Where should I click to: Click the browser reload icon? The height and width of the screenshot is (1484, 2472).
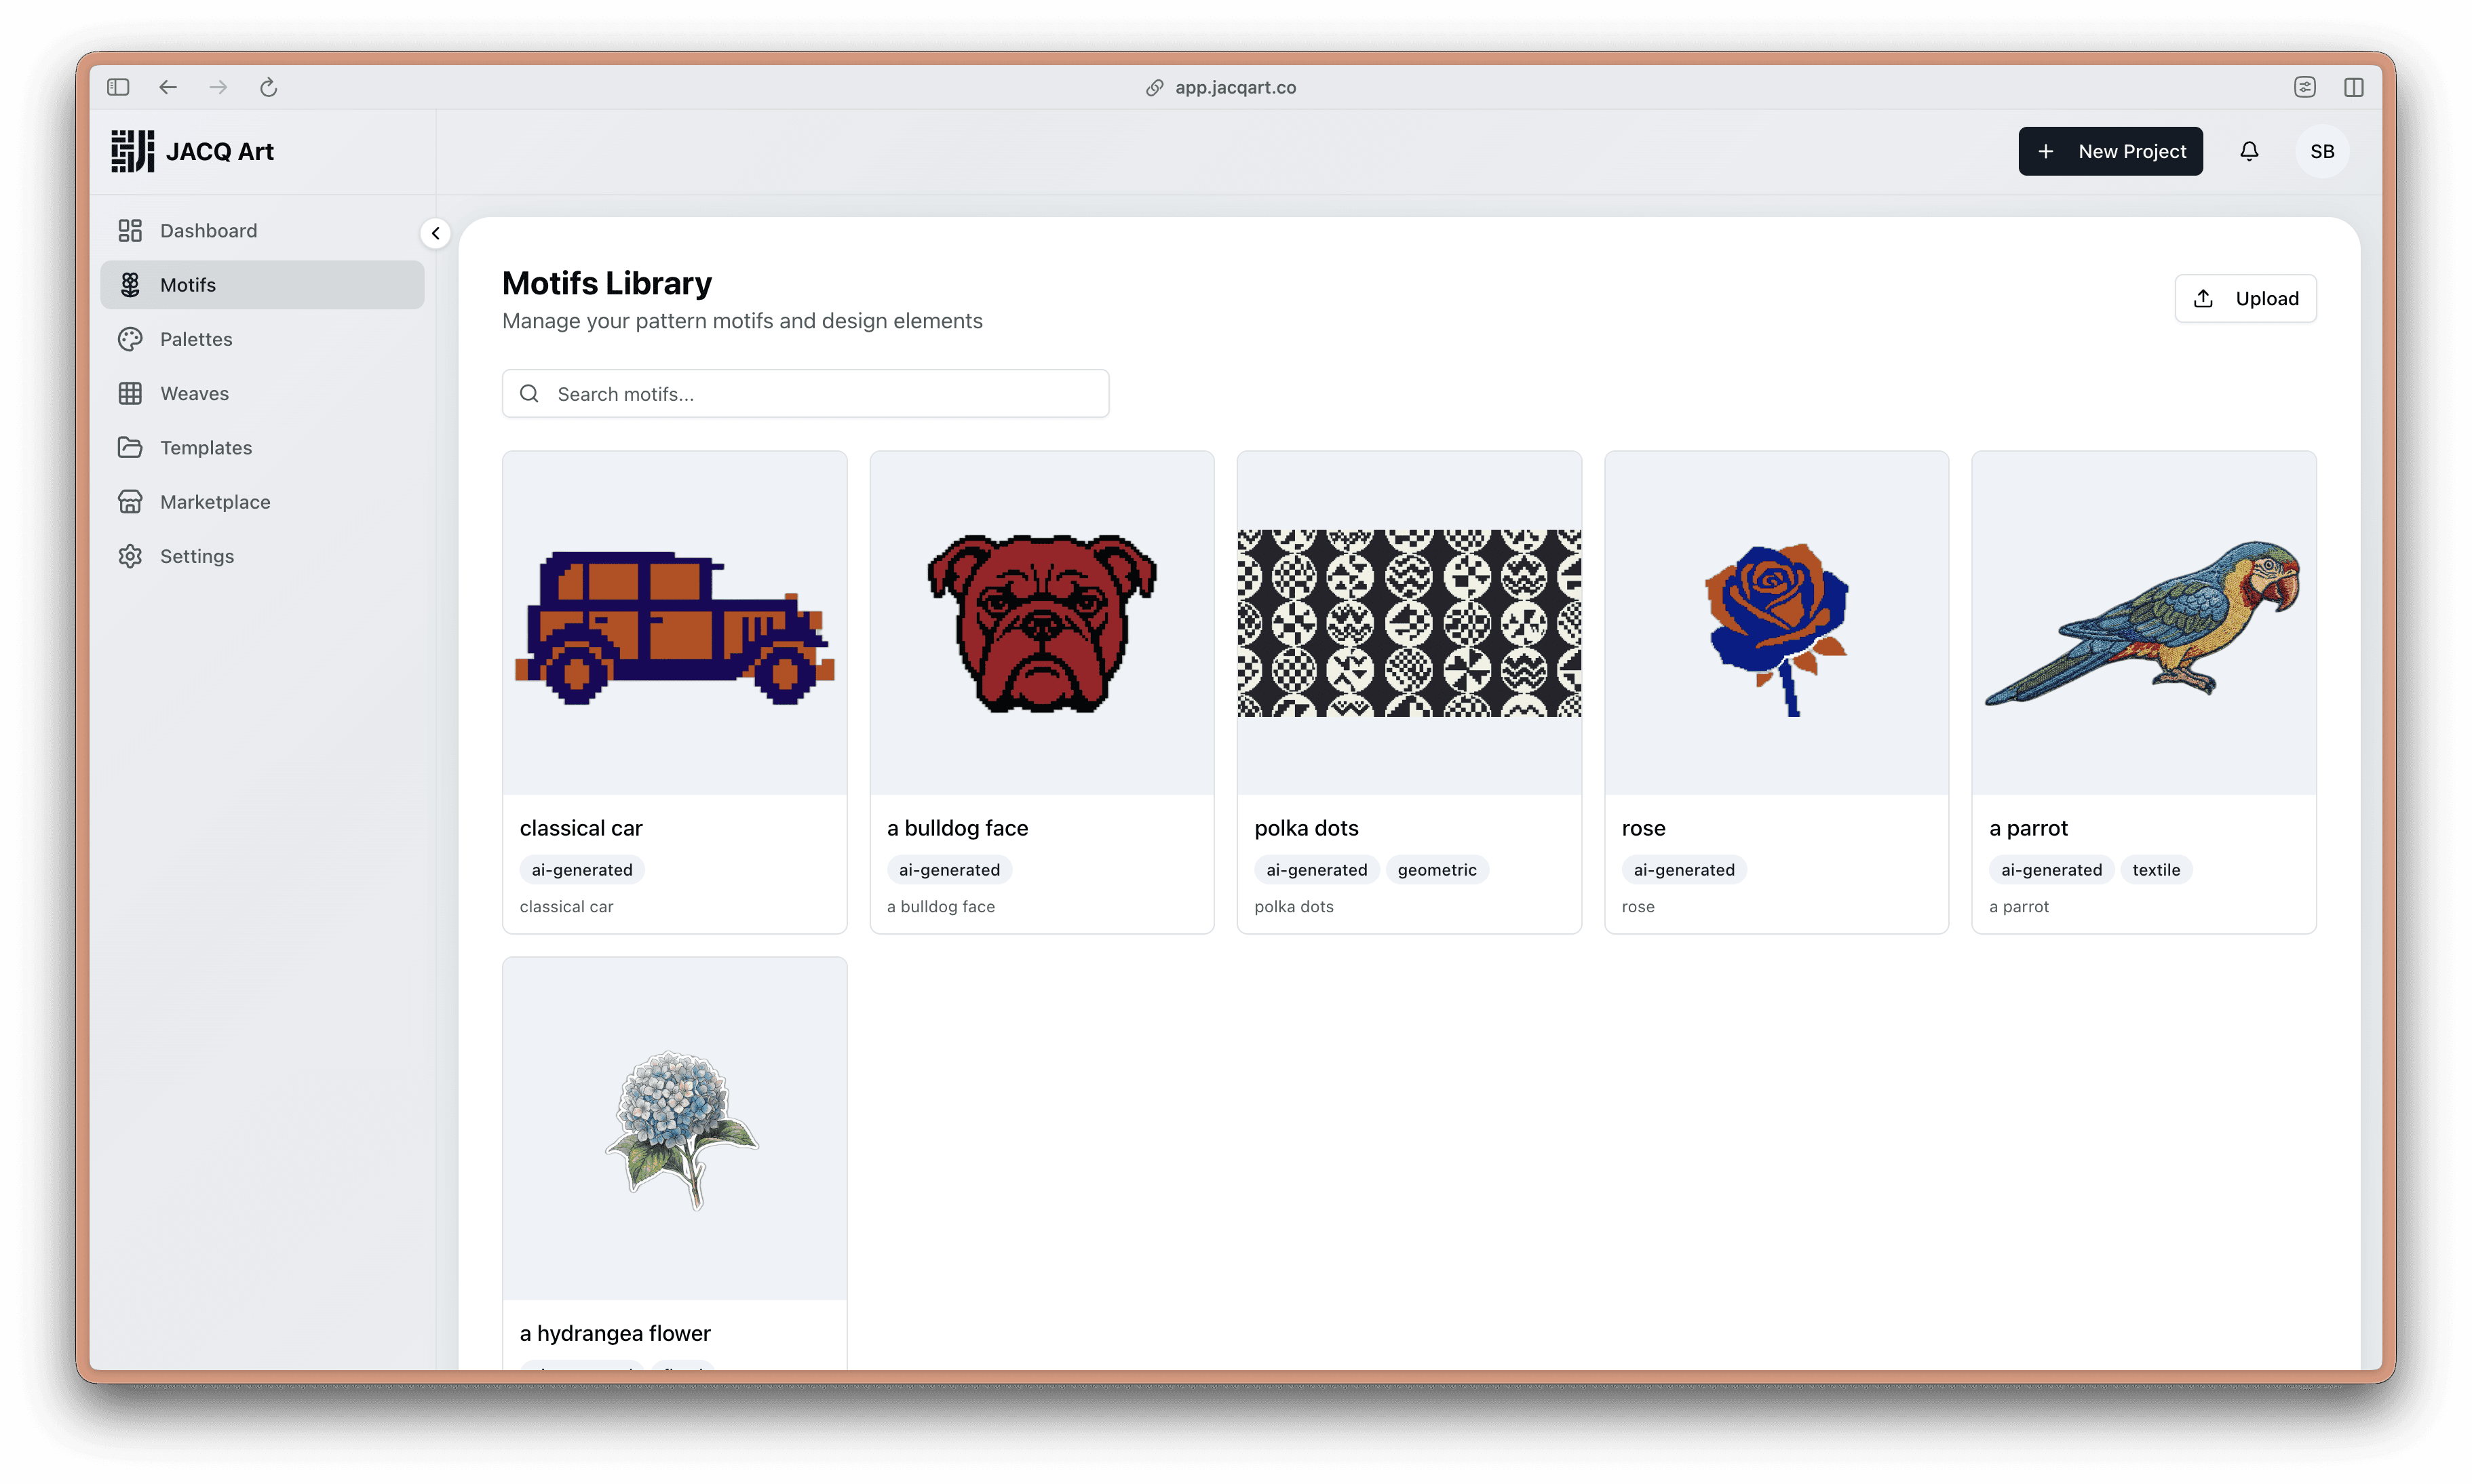click(x=268, y=87)
